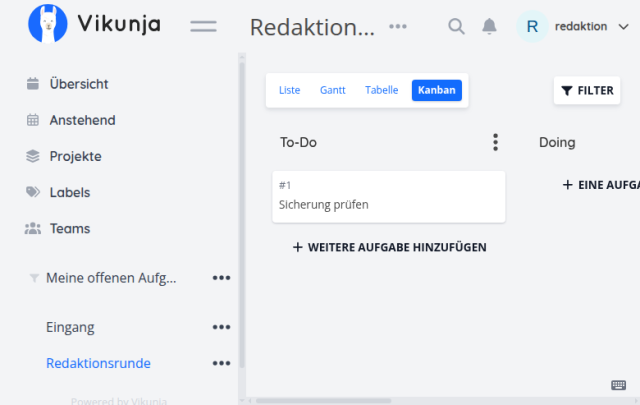This screenshot has height=405, width=640.
Task: Toggle the sidebar hamburger menu
Action: click(203, 27)
